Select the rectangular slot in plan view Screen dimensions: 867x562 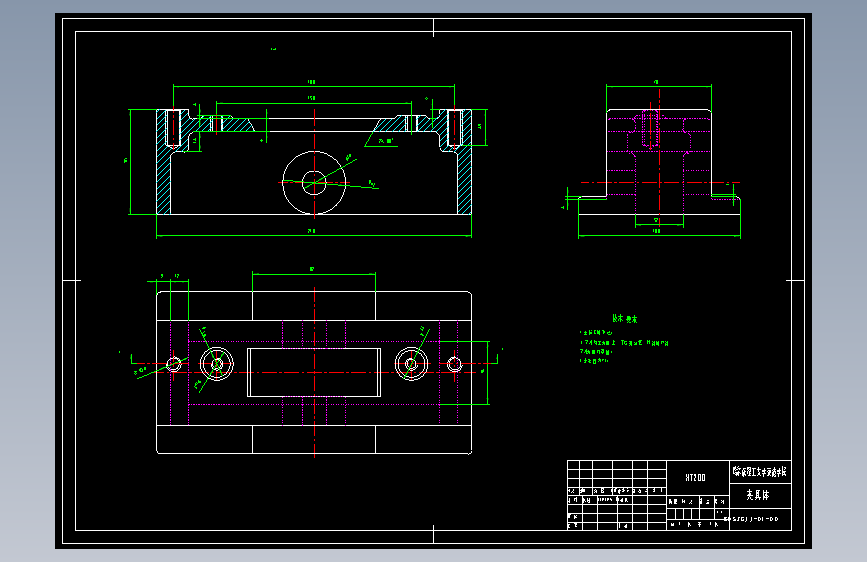314,372
